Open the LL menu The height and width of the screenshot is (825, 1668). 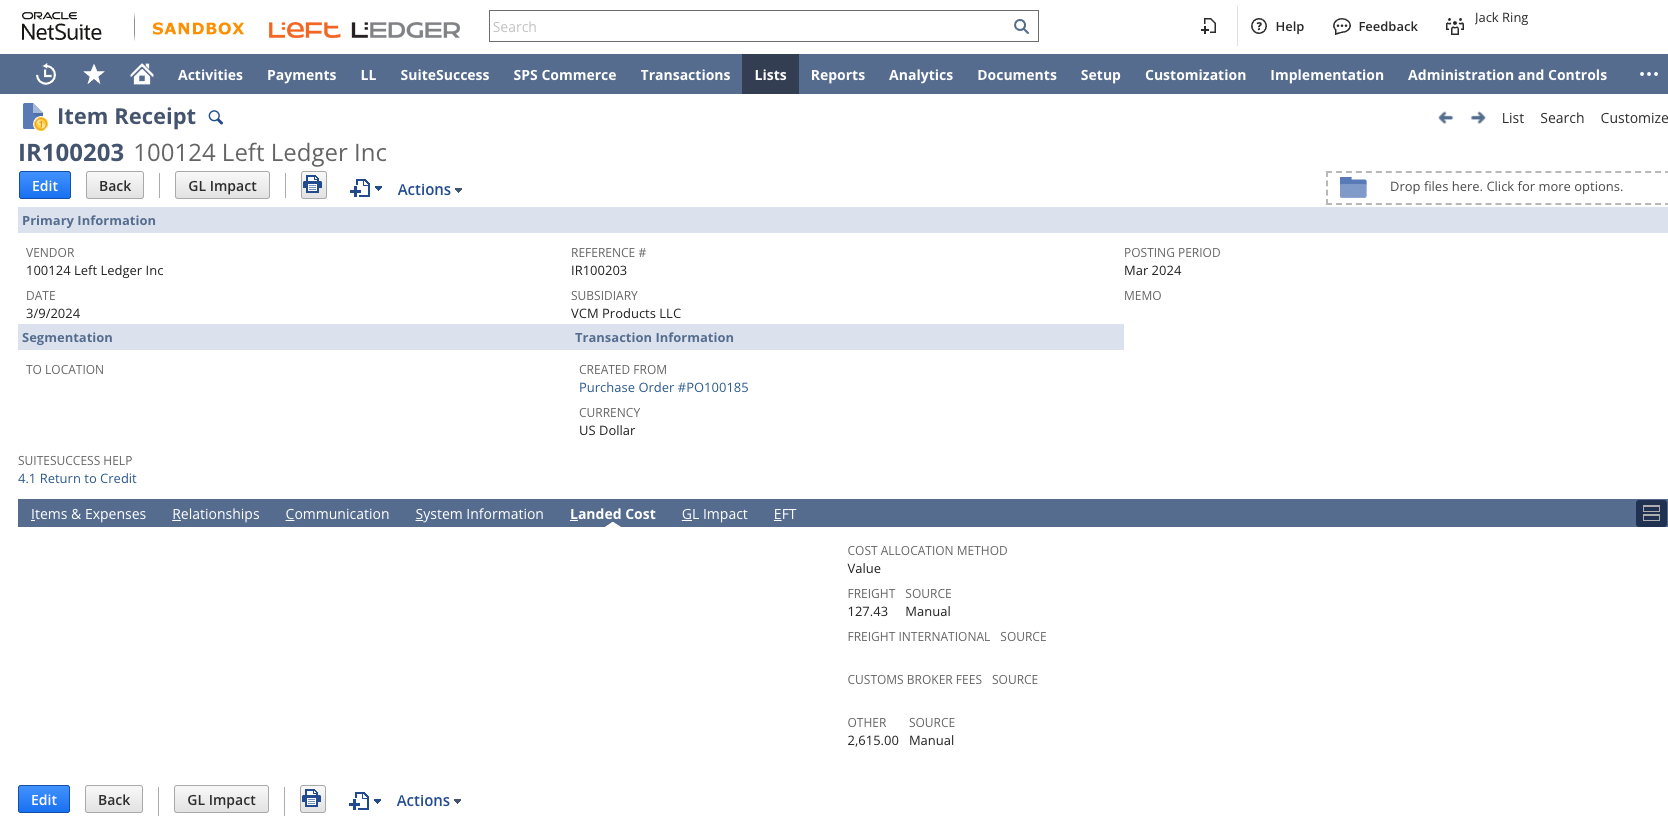[368, 74]
